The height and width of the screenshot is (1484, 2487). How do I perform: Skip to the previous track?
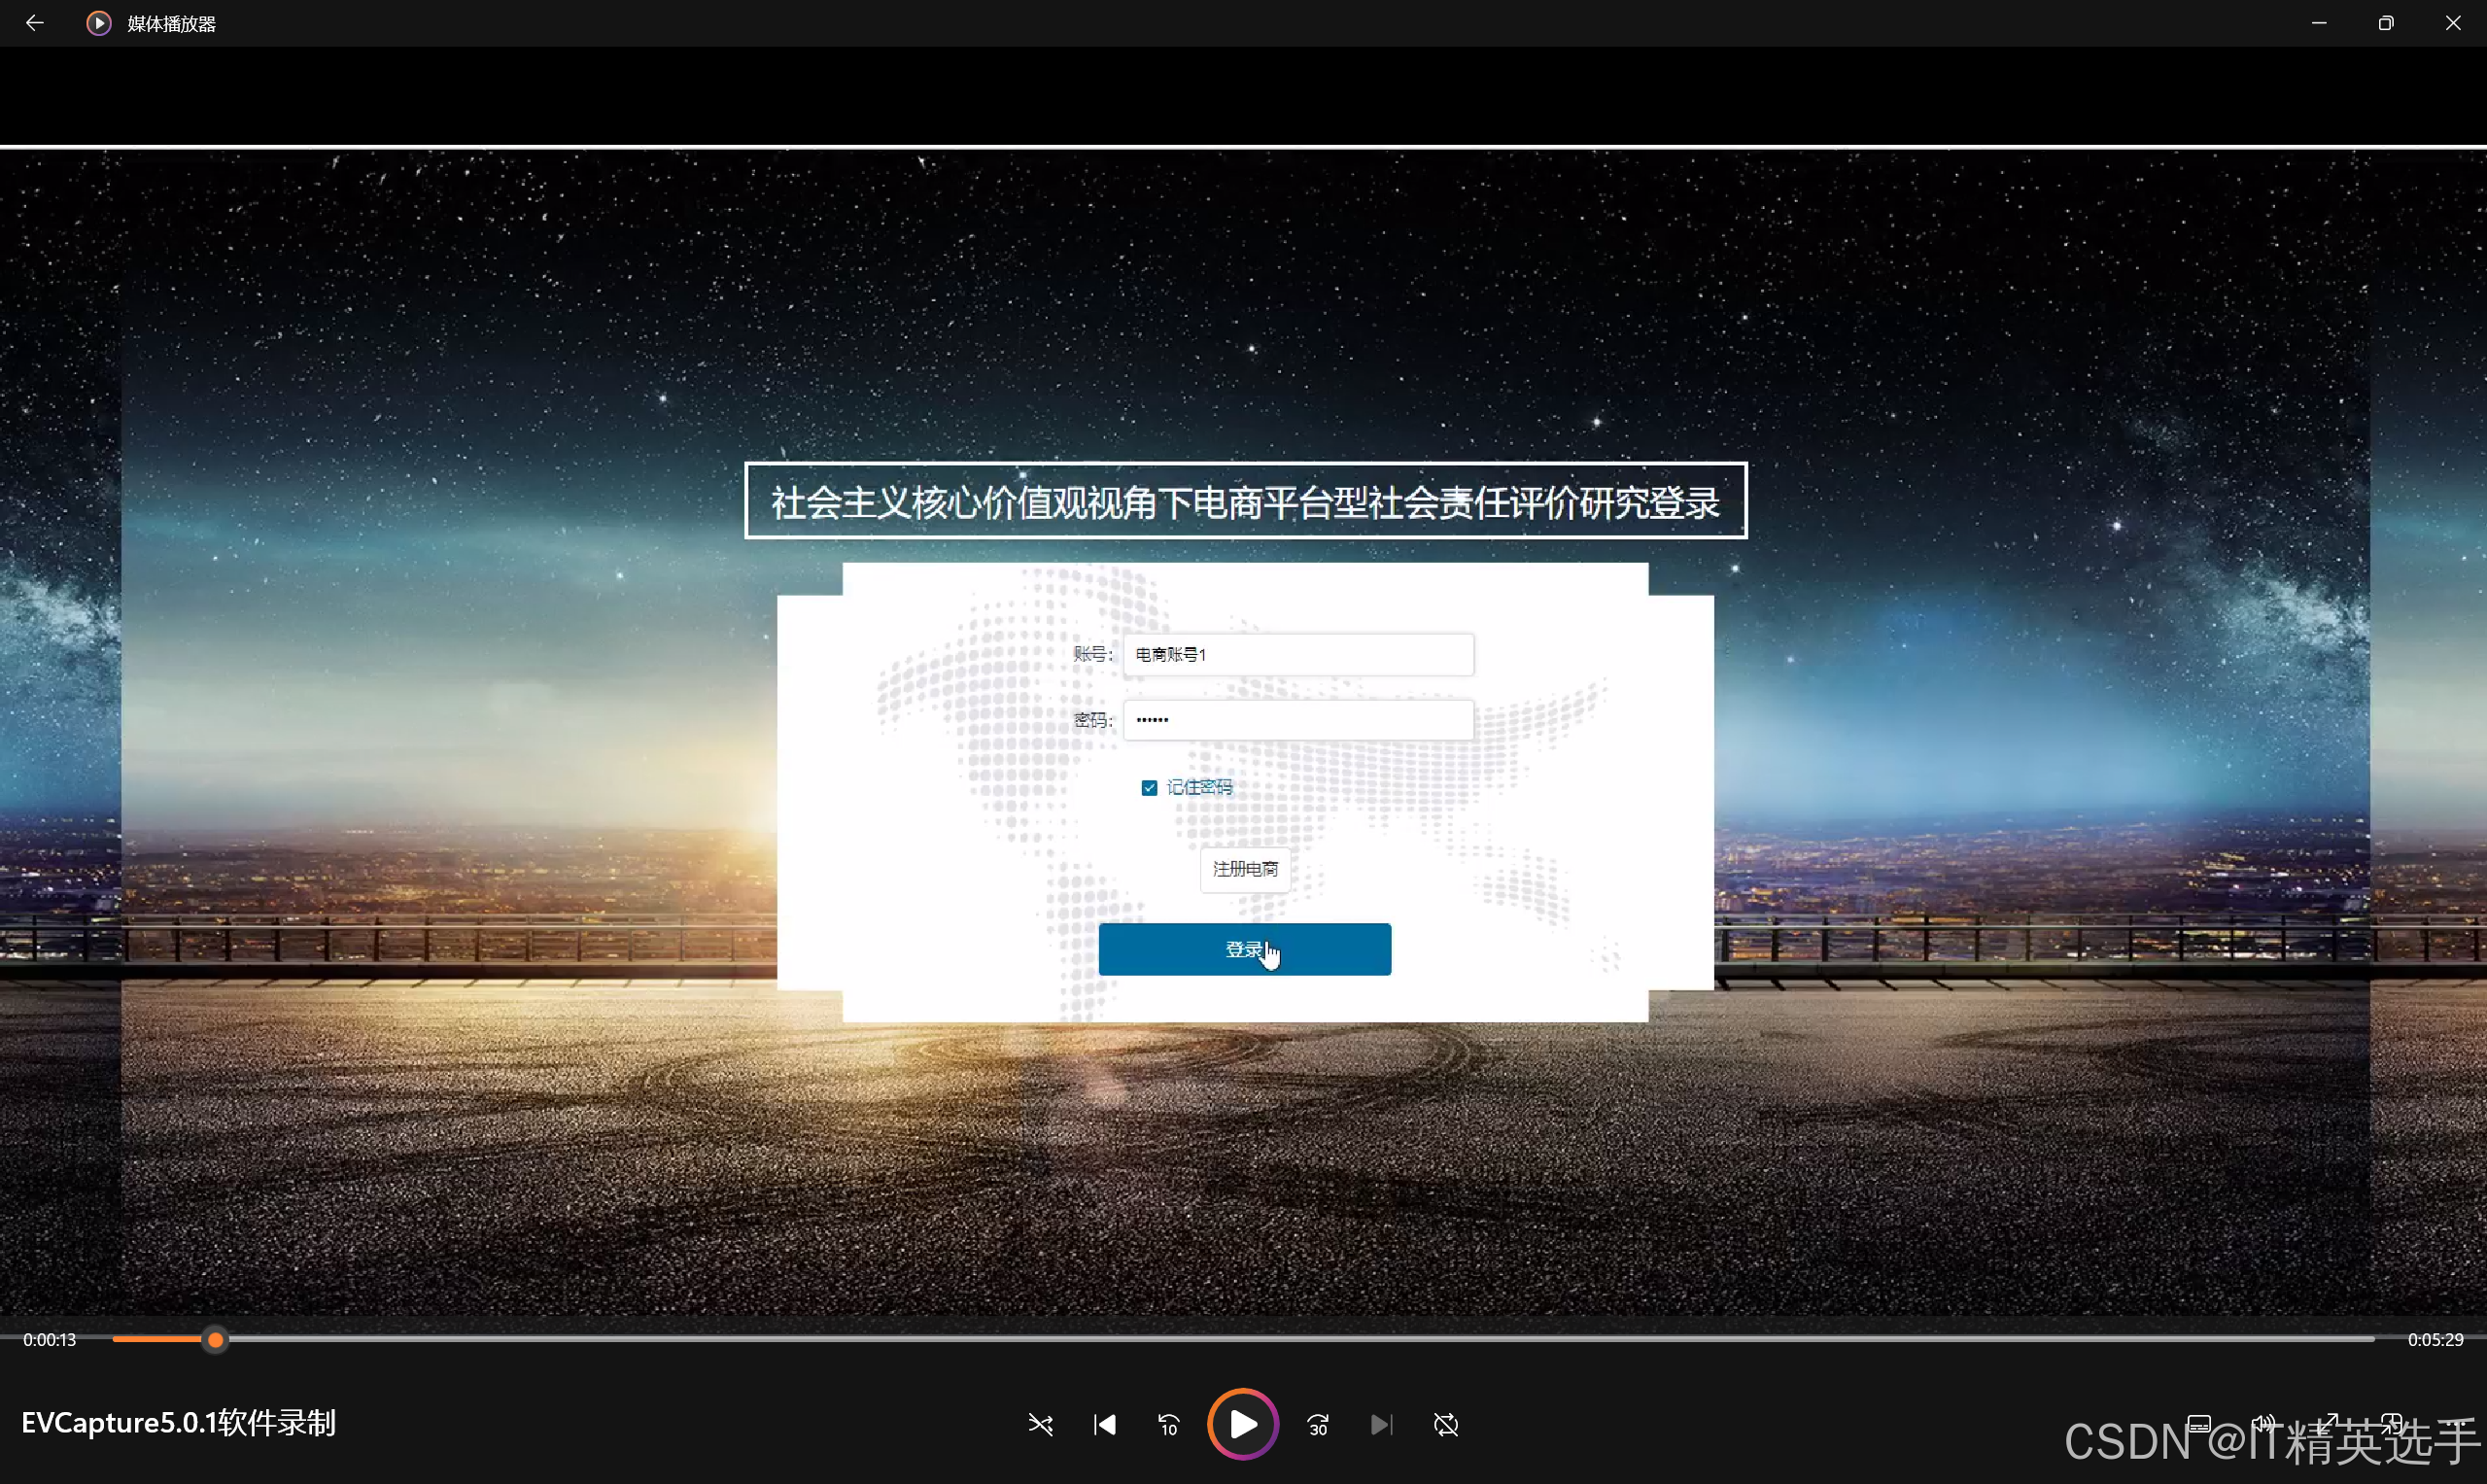[1104, 1424]
